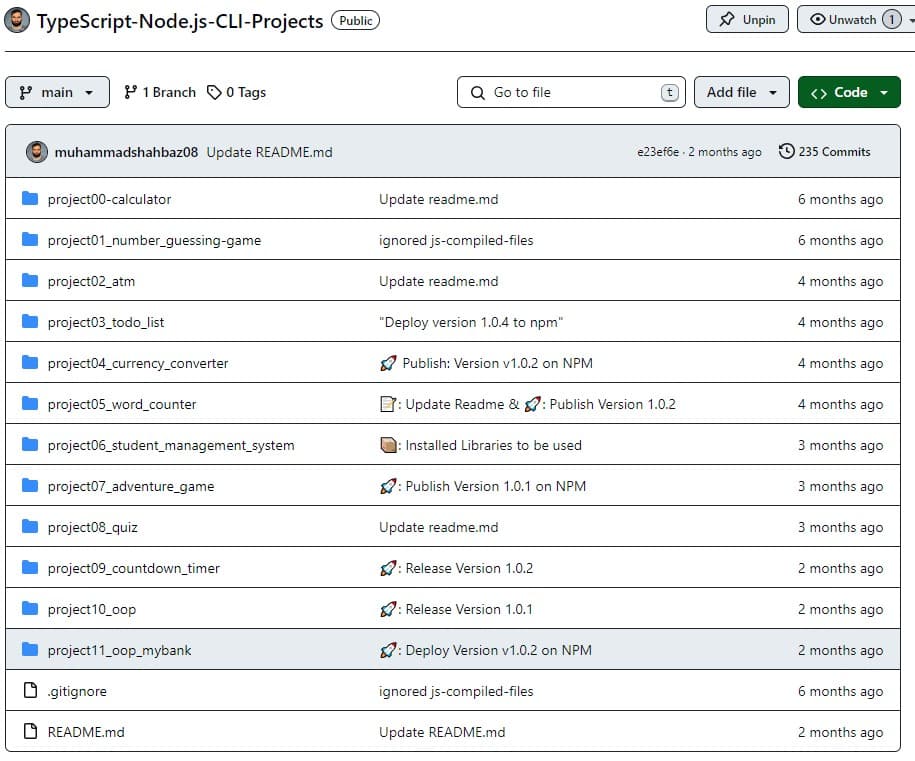Viewport: 915px width, 761px height.
Task: Open project04_currency_converter folder name
Action: 138,364
